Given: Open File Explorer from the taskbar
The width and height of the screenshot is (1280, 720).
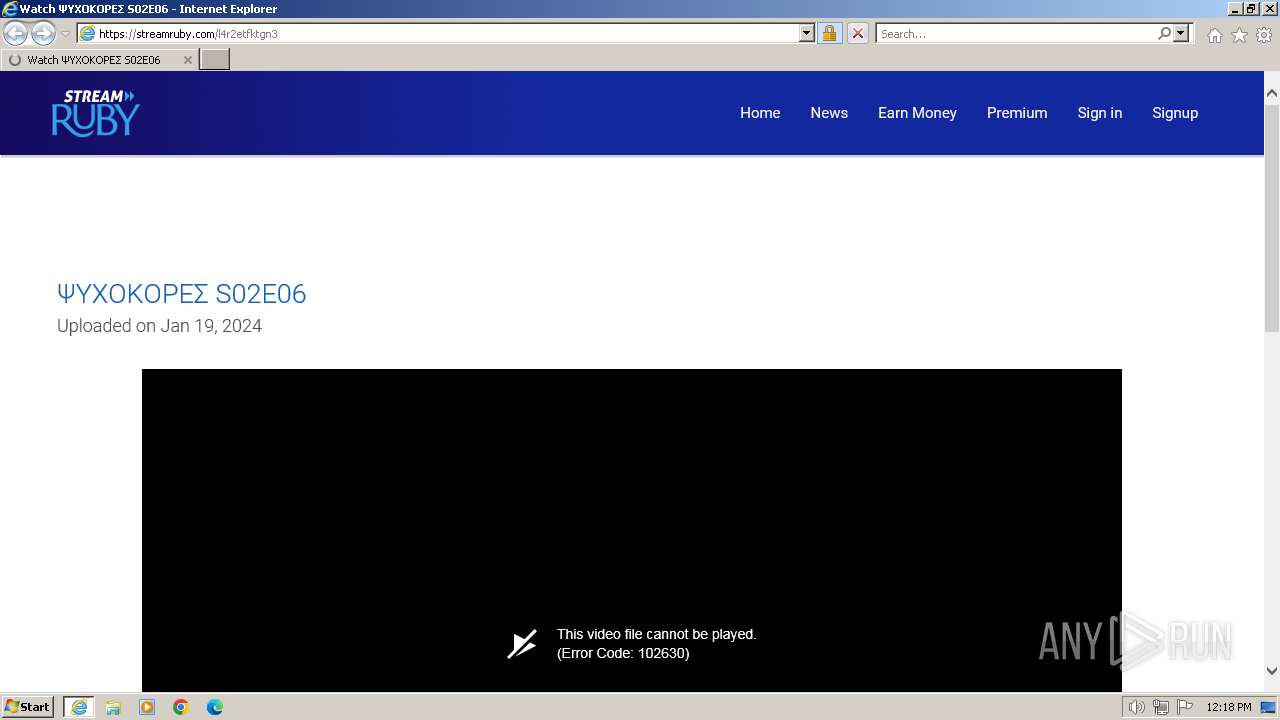Looking at the screenshot, I should point(113,707).
